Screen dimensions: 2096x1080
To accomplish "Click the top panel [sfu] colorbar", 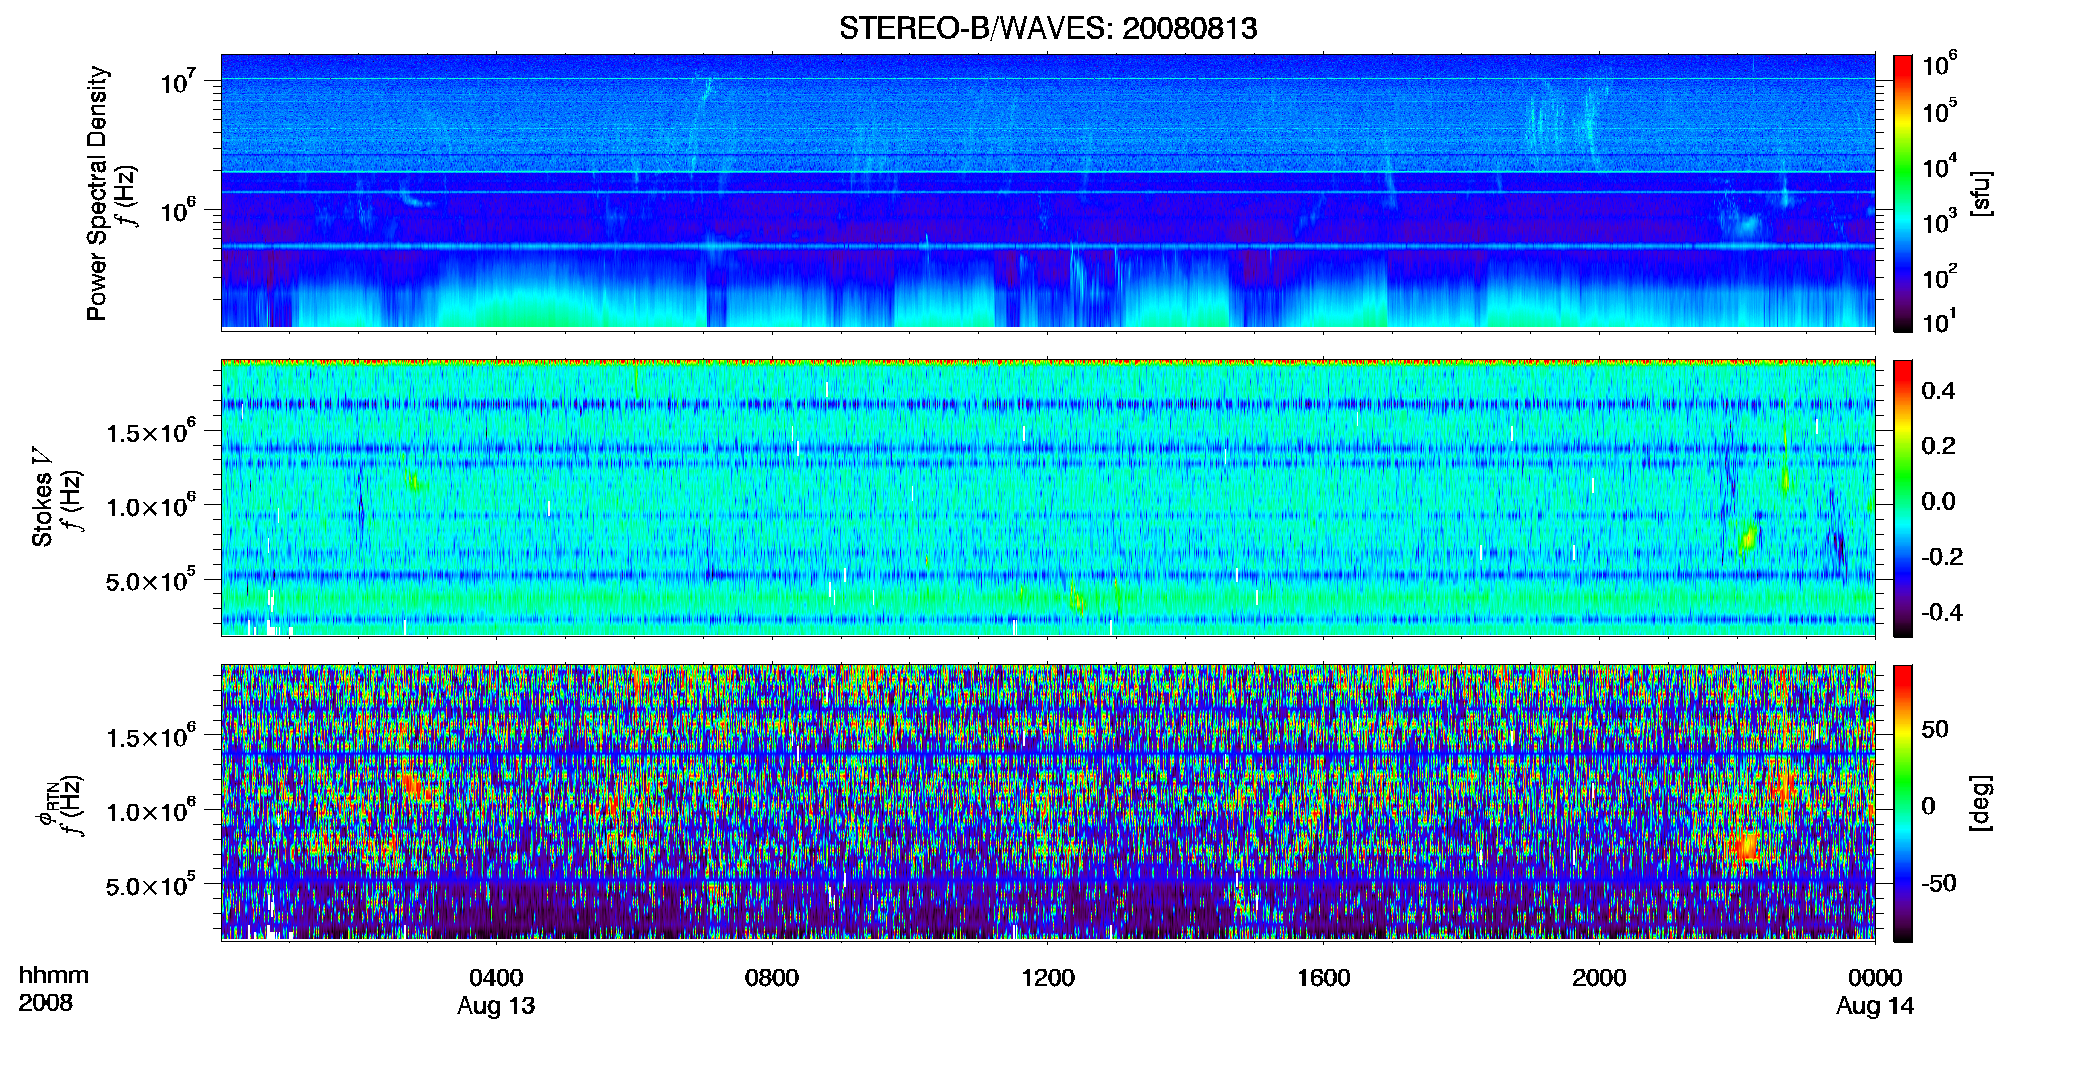I will click(x=1903, y=193).
